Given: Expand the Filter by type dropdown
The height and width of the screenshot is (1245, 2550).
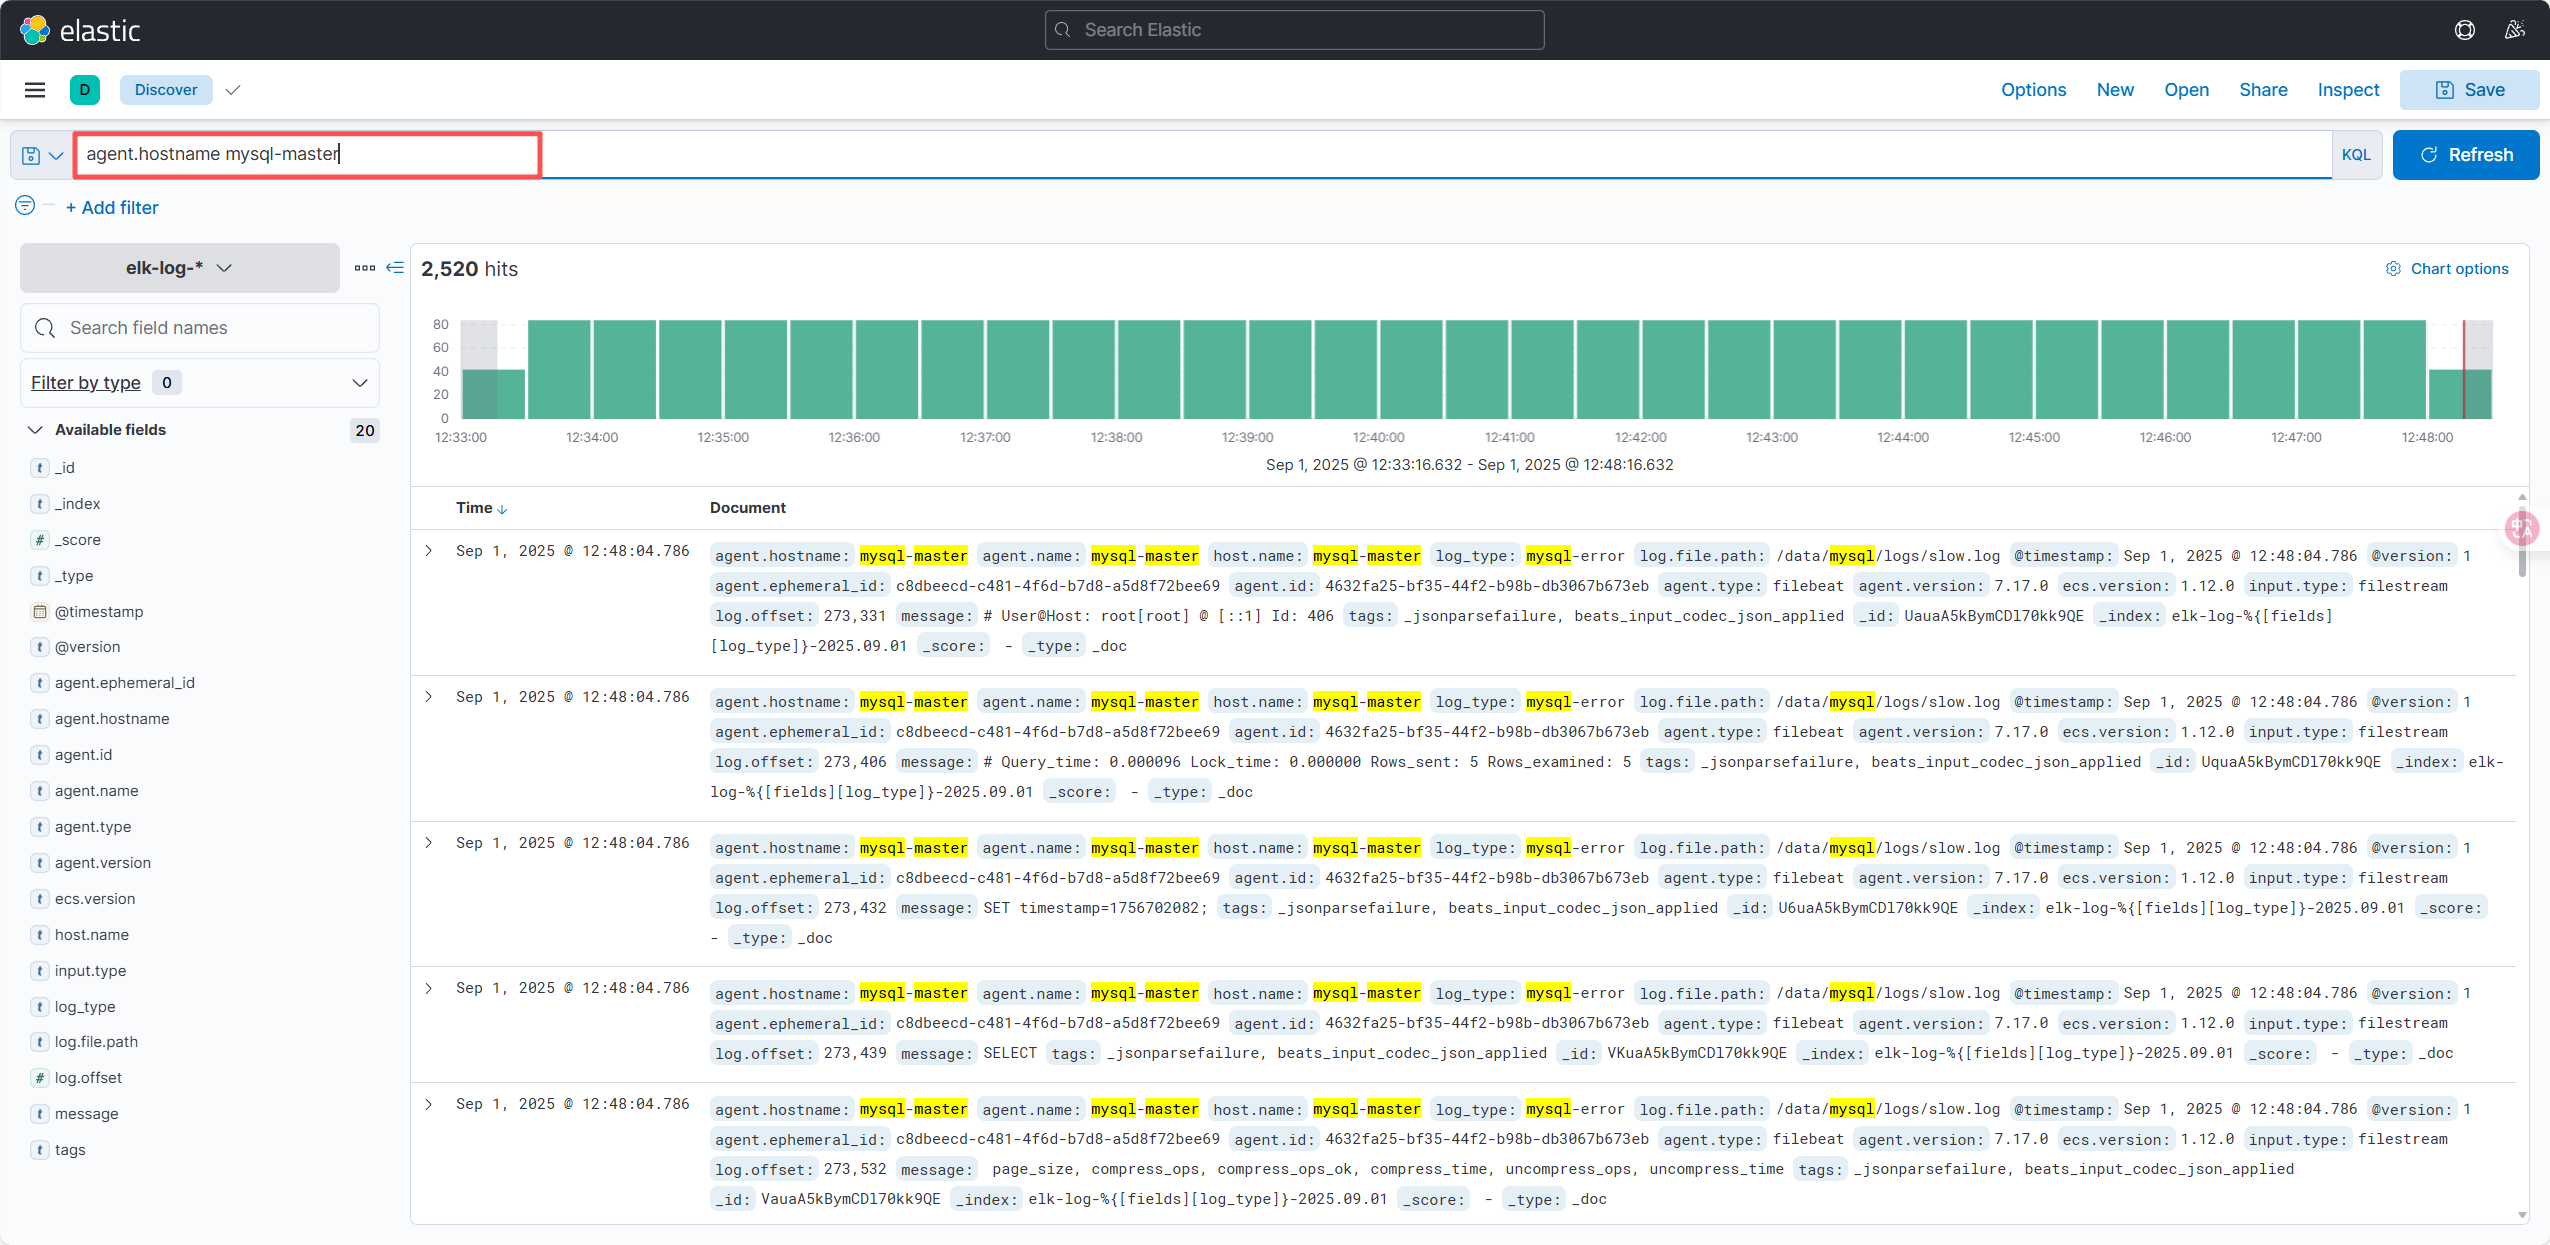Looking at the screenshot, I should [x=200, y=383].
